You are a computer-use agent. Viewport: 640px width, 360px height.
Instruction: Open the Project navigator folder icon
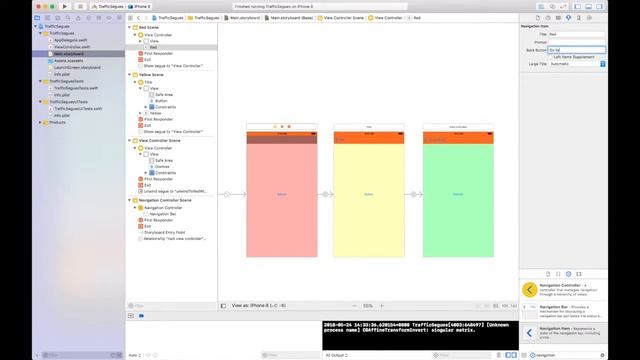tap(37, 18)
